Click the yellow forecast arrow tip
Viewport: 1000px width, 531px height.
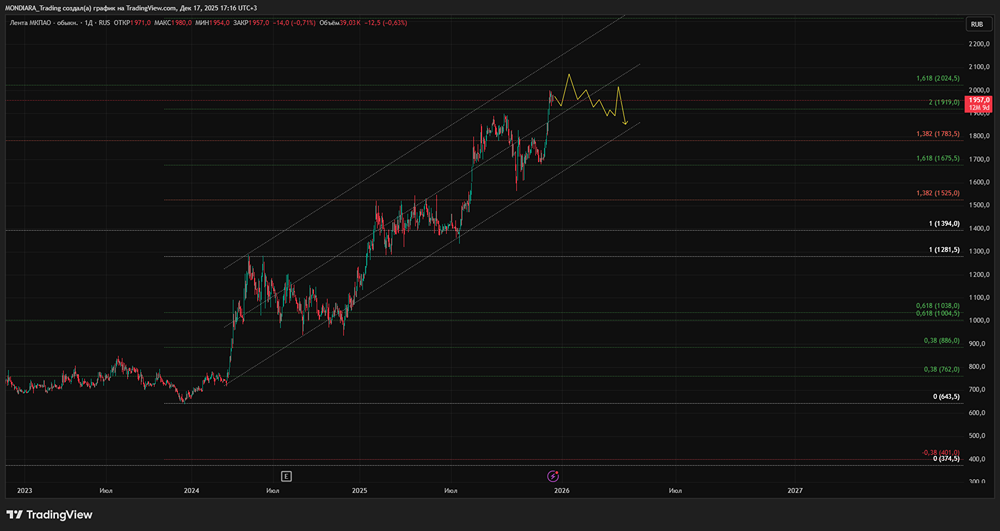point(625,125)
